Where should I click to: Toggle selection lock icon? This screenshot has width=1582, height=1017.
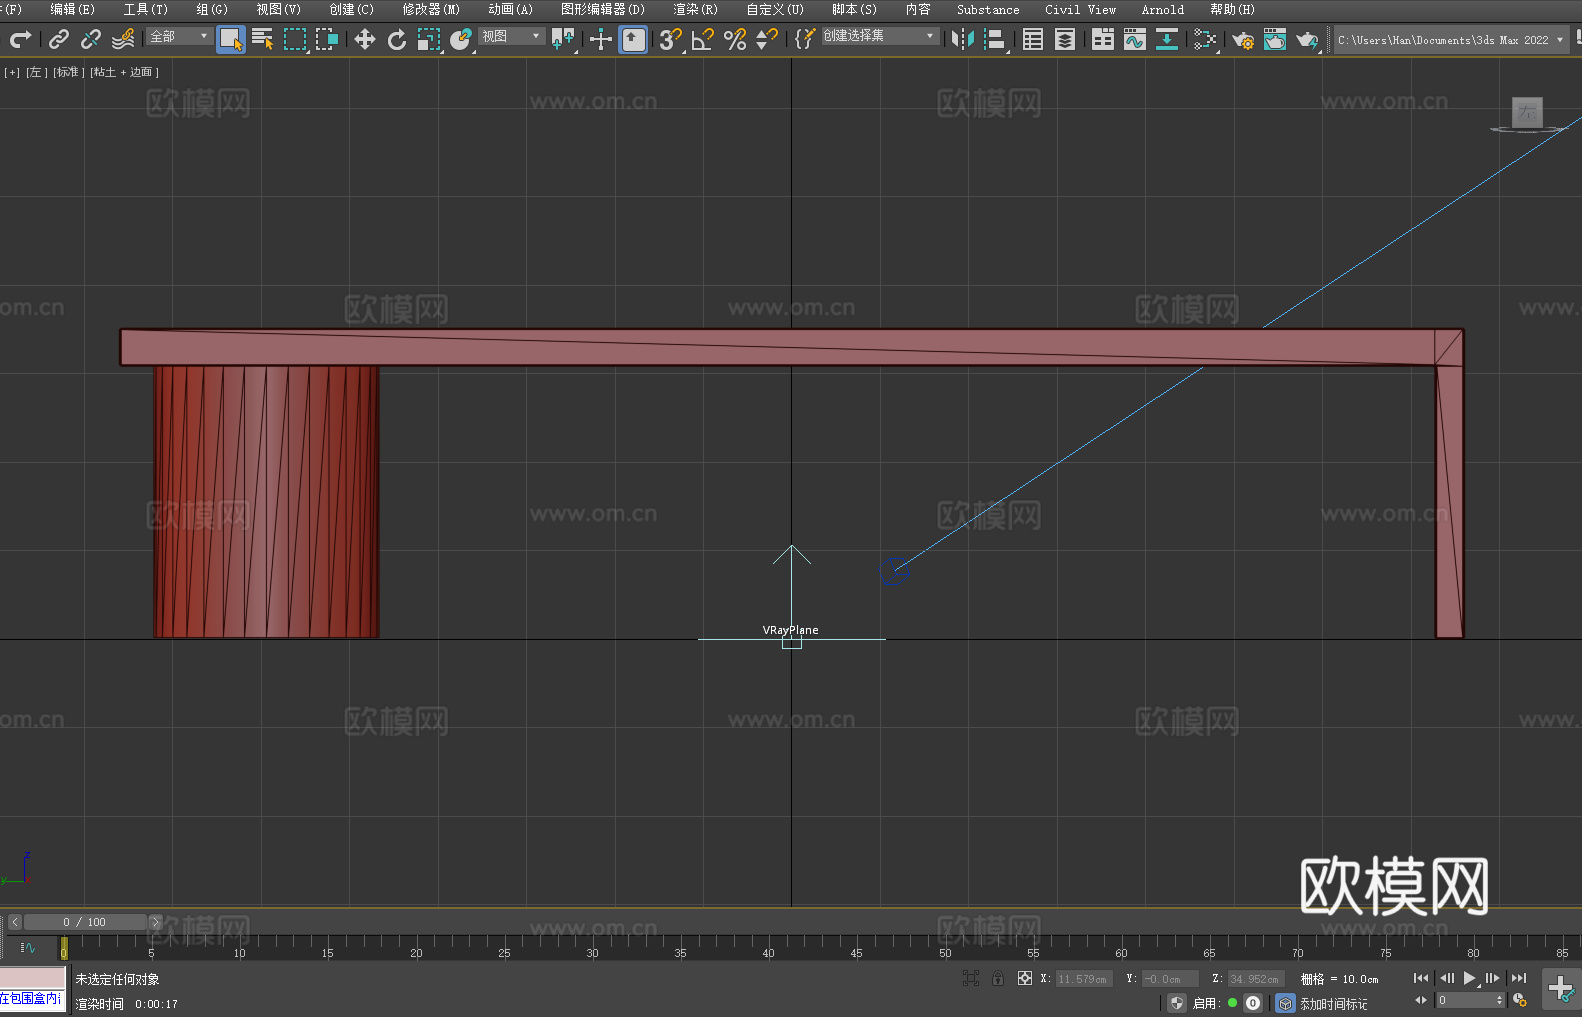[998, 978]
